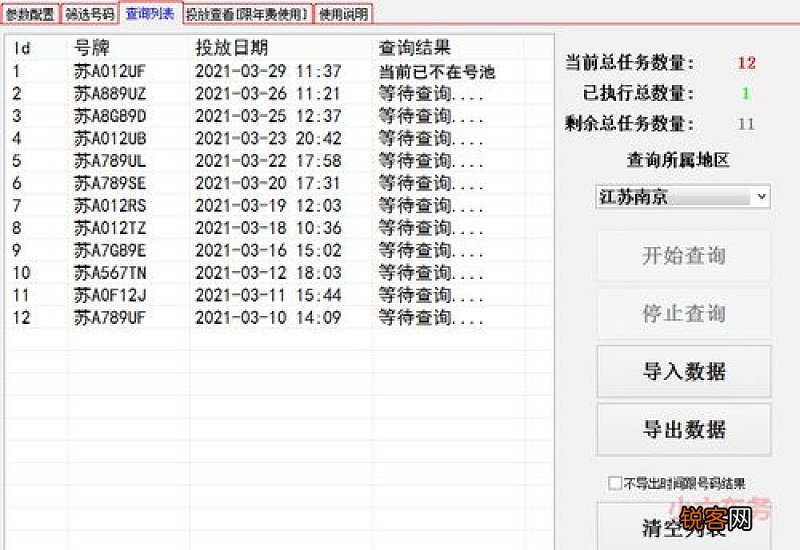Image resolution: width=800 pixels, height=550 pixels.
Task: Select plate 苏A012UB row
Action: [x=281, y=139]
